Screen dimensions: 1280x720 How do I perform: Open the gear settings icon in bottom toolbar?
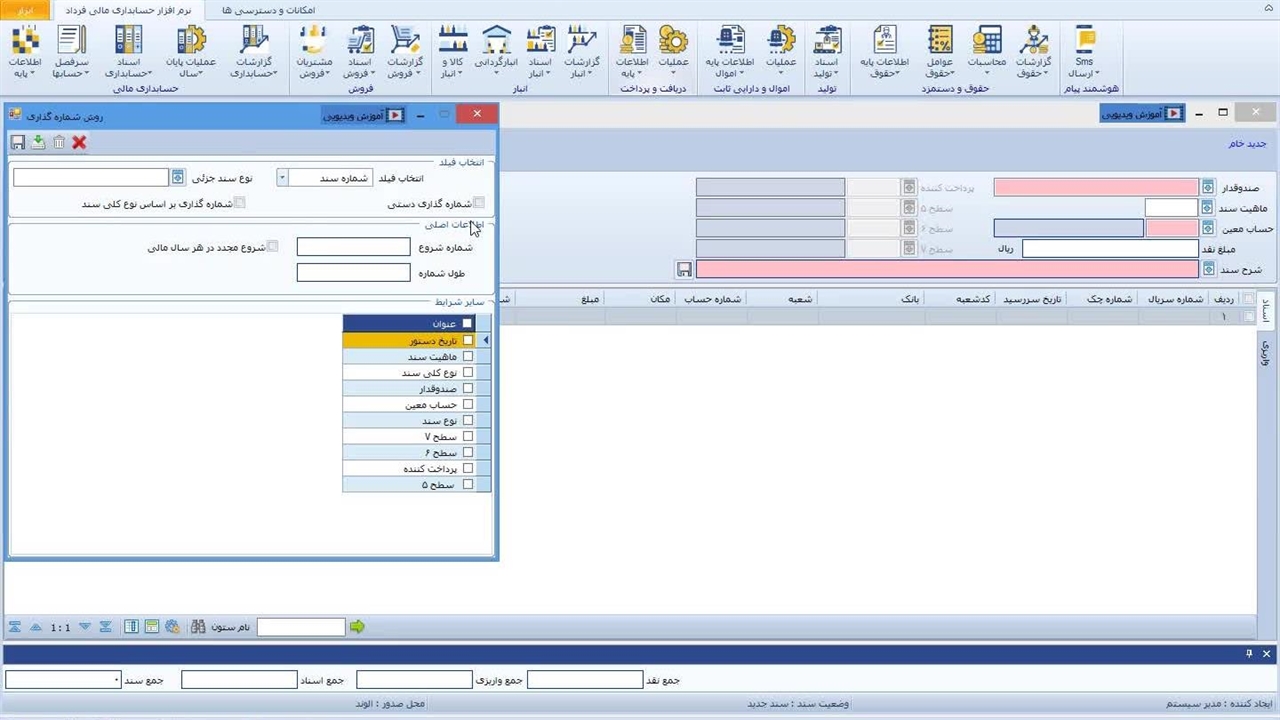(x=173, y=627)
